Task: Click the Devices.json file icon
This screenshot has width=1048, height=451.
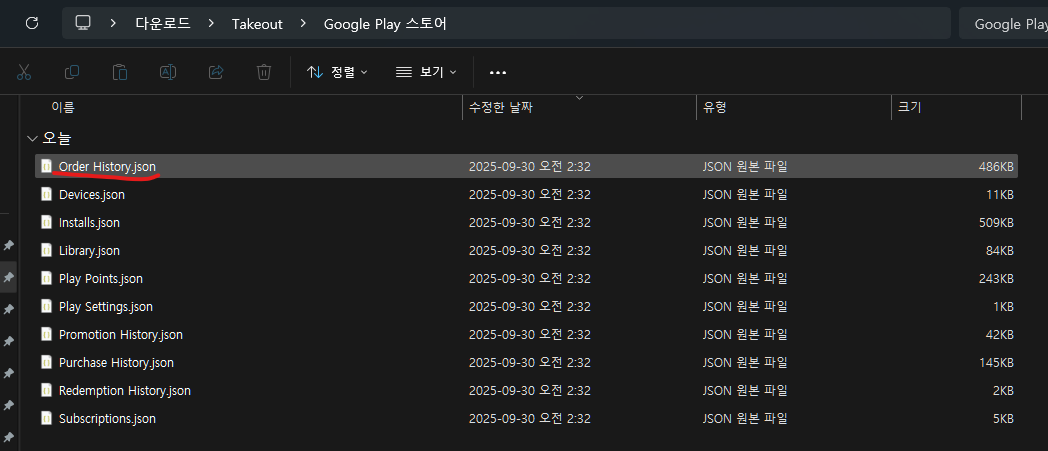Action: point(46,194)
